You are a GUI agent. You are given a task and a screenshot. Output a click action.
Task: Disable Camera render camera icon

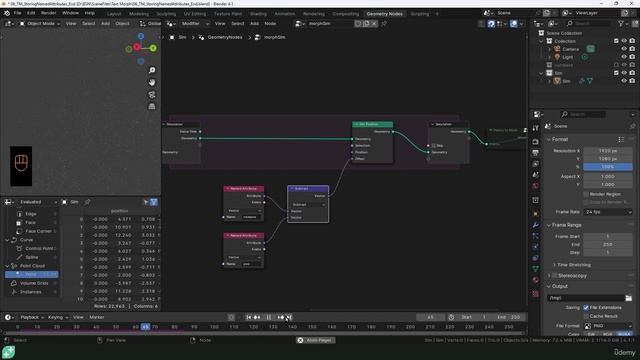pos(632,49)
